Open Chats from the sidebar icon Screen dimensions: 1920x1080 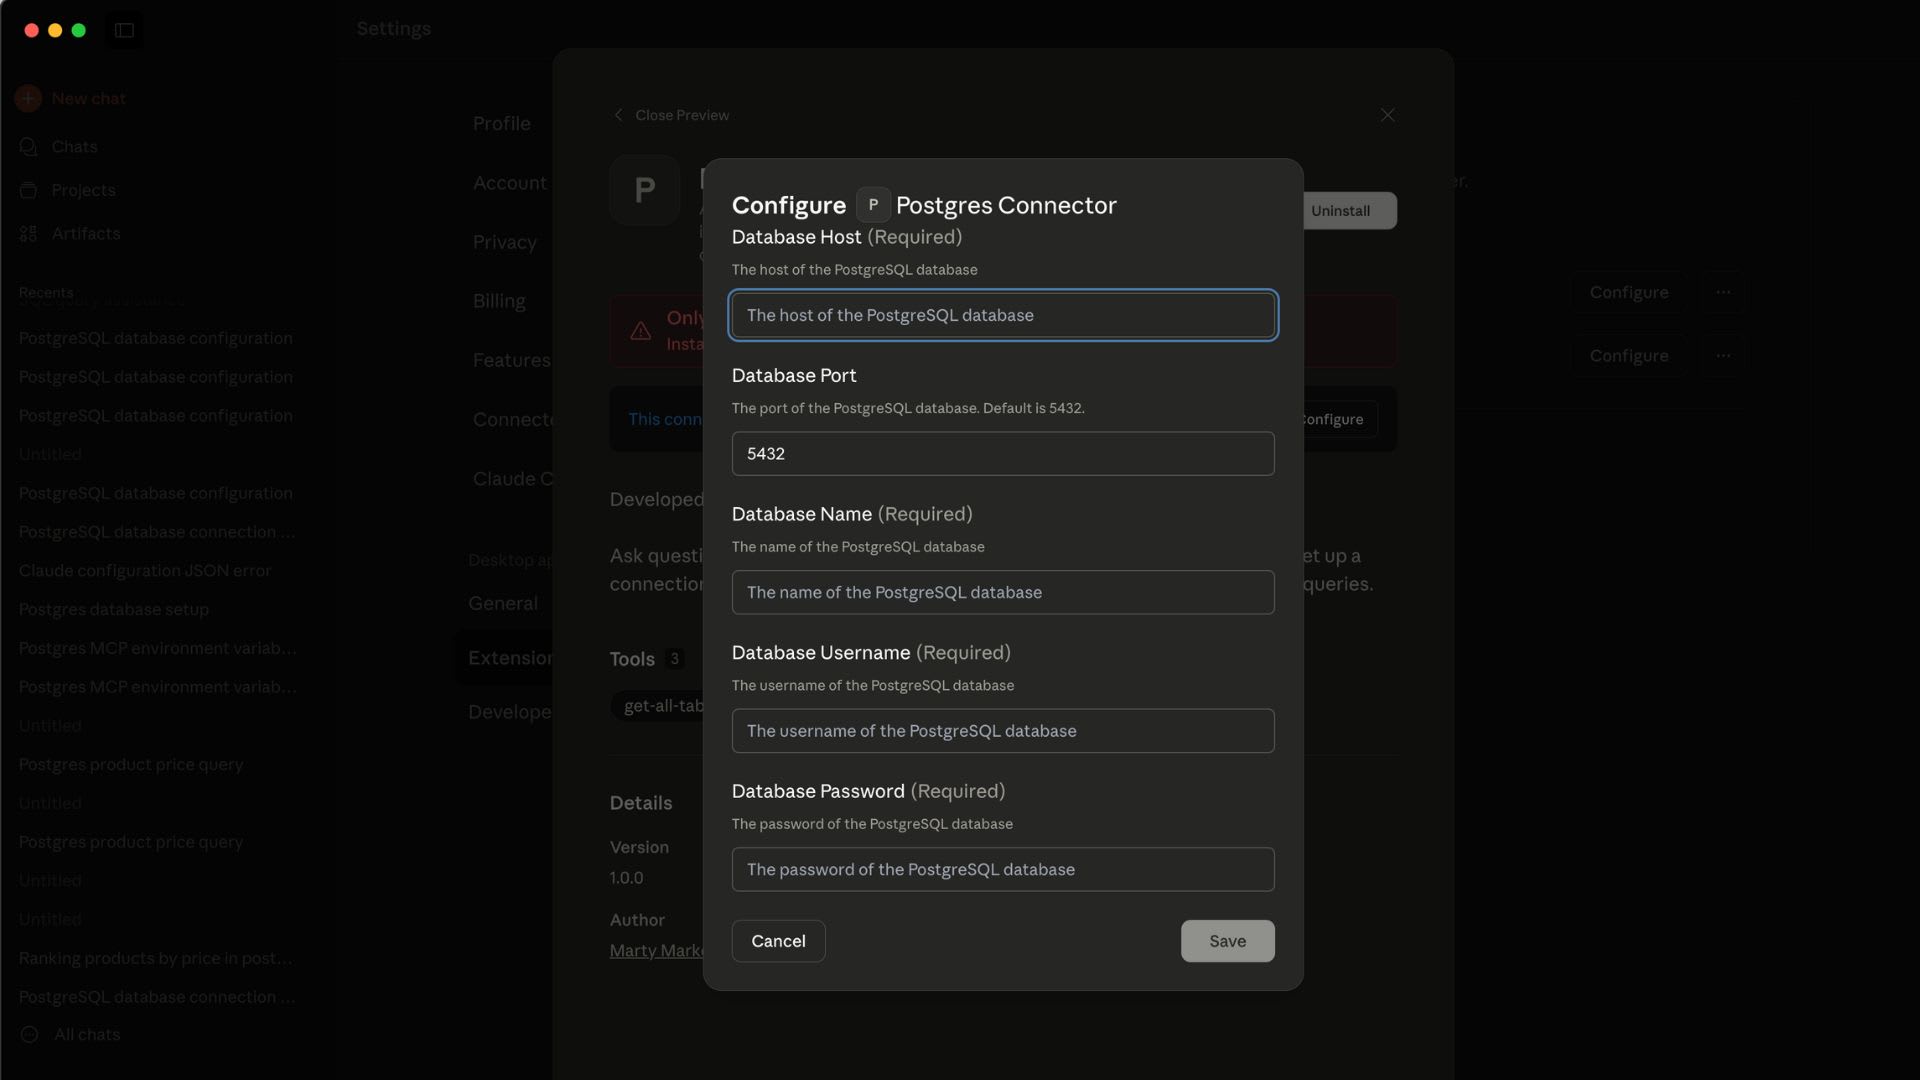tap(28, 146)
